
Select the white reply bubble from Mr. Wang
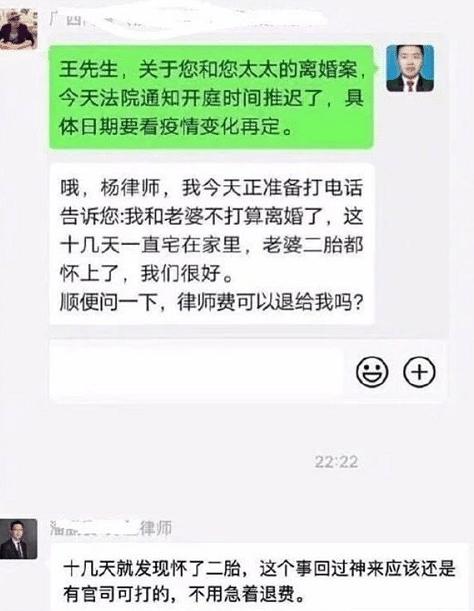(212, 244)
